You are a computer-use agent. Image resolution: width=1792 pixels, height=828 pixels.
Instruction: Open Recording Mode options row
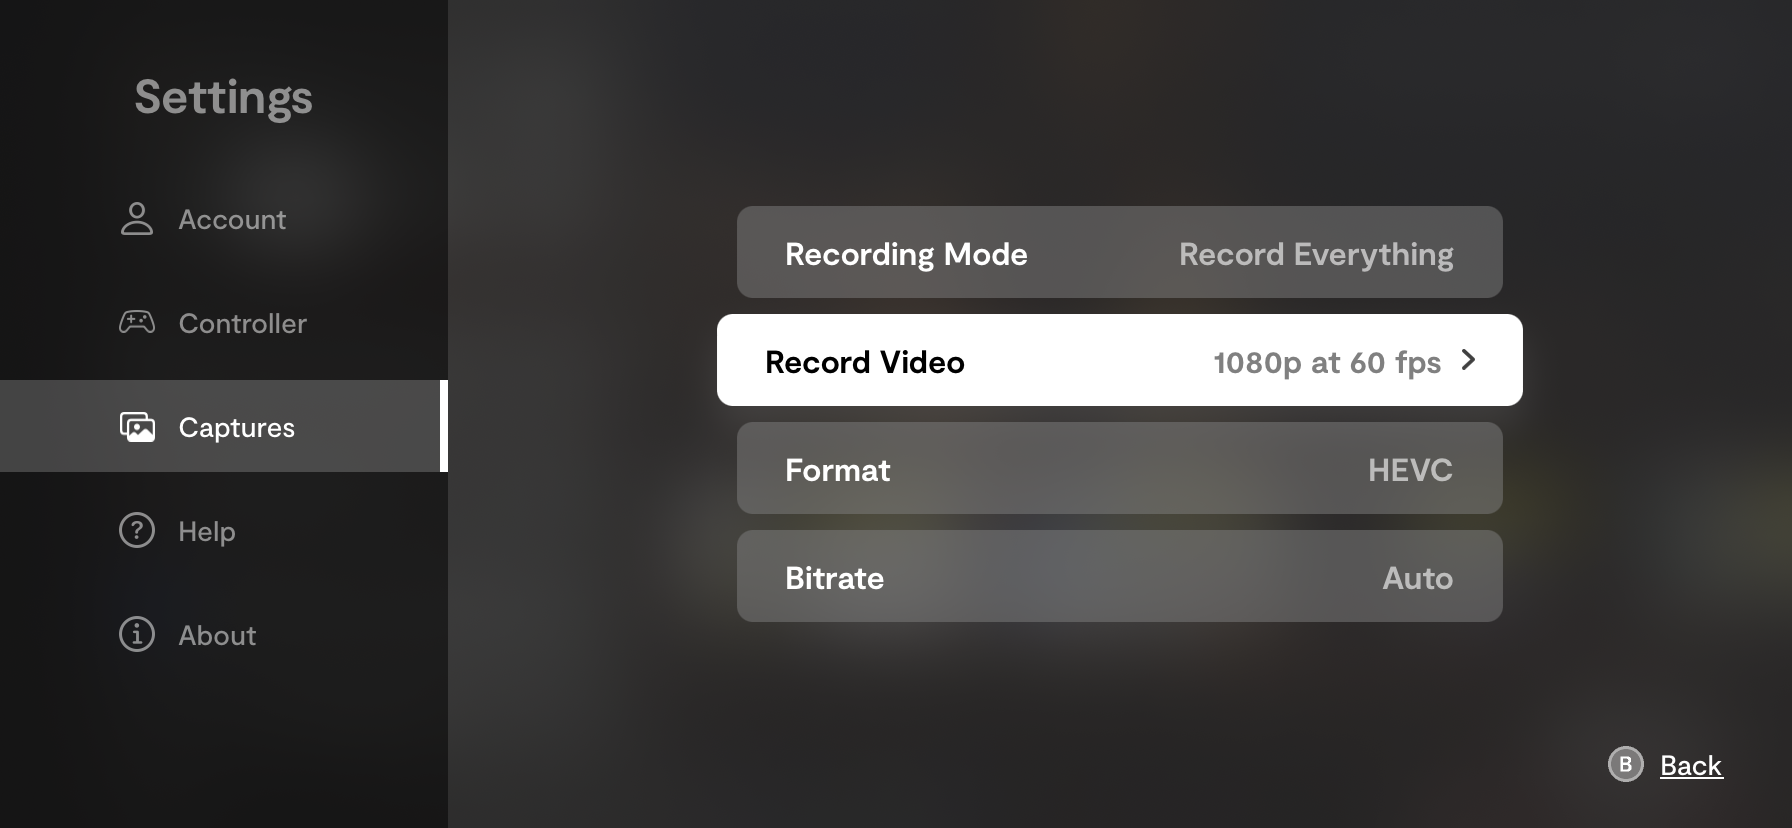click(1120, 252)
